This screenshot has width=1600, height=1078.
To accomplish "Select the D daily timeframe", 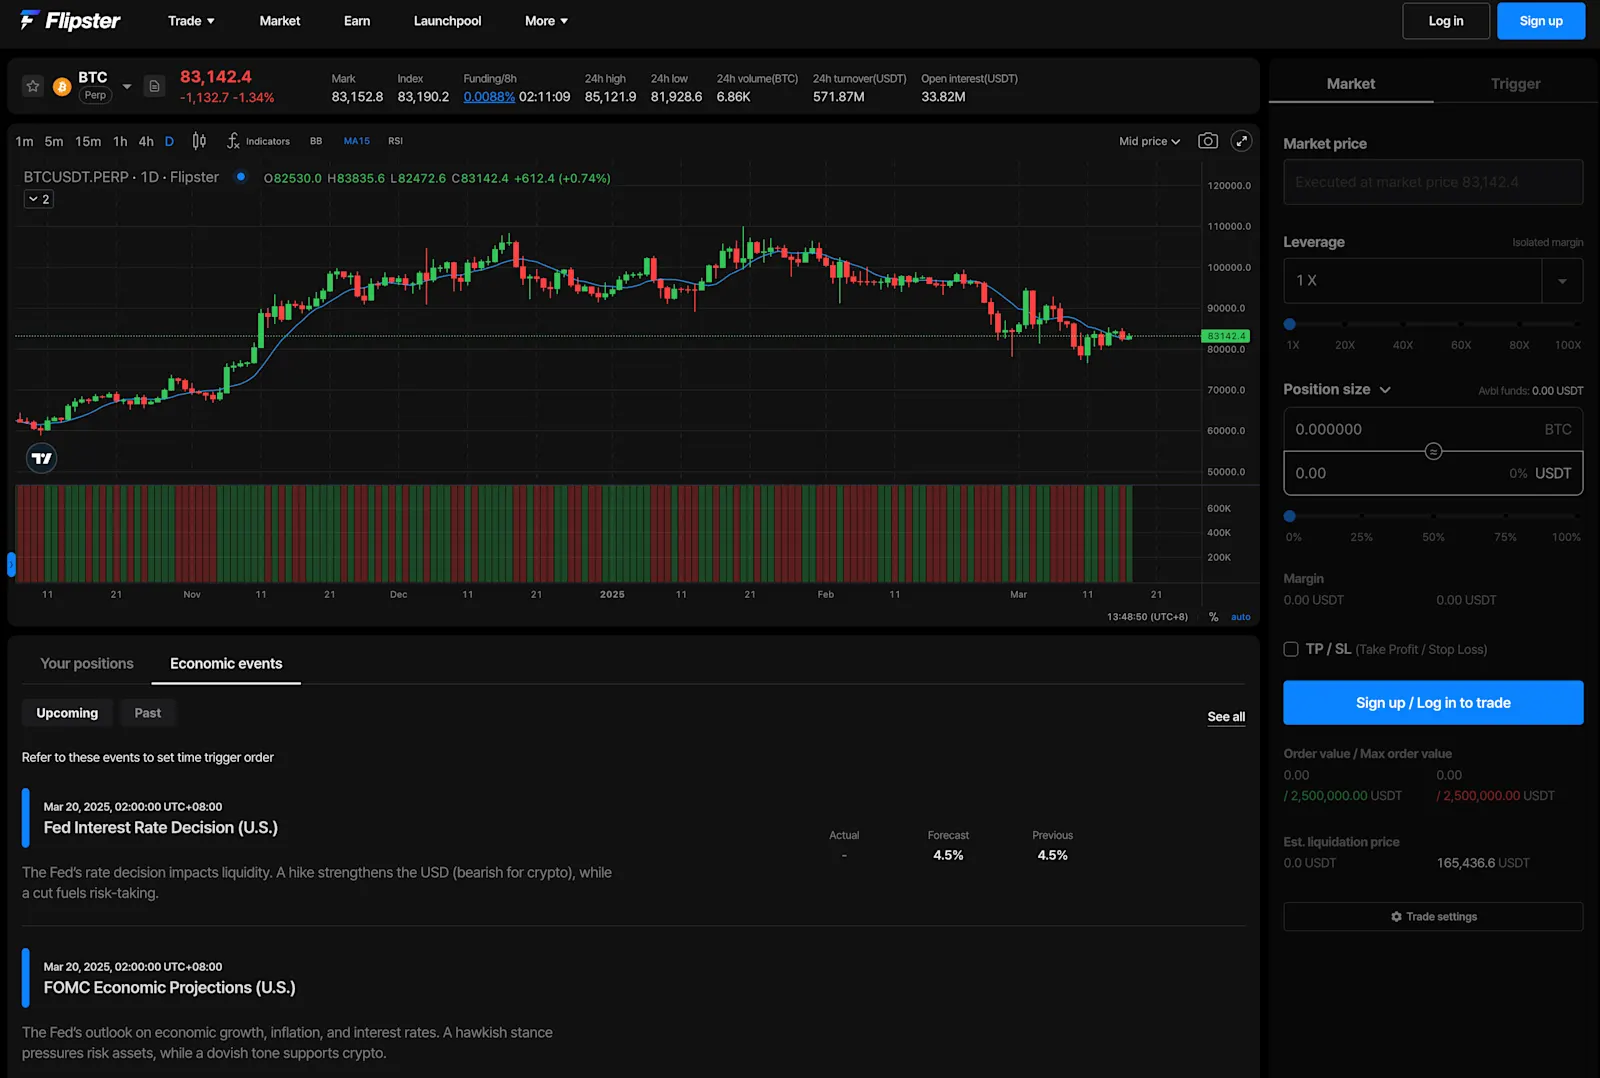I will tap(169, 141).
